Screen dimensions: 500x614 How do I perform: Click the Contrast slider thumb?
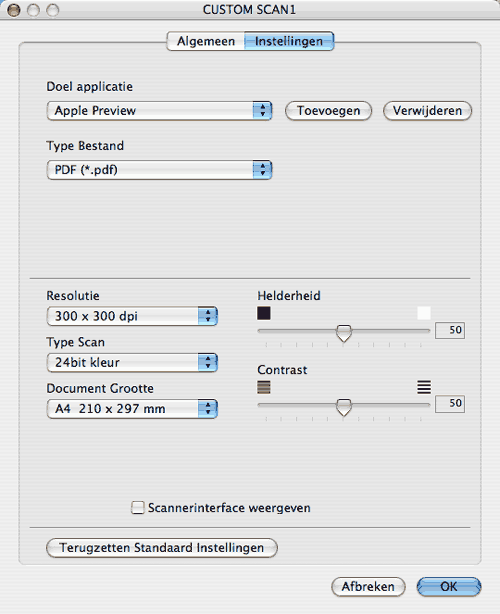point(344,407)
